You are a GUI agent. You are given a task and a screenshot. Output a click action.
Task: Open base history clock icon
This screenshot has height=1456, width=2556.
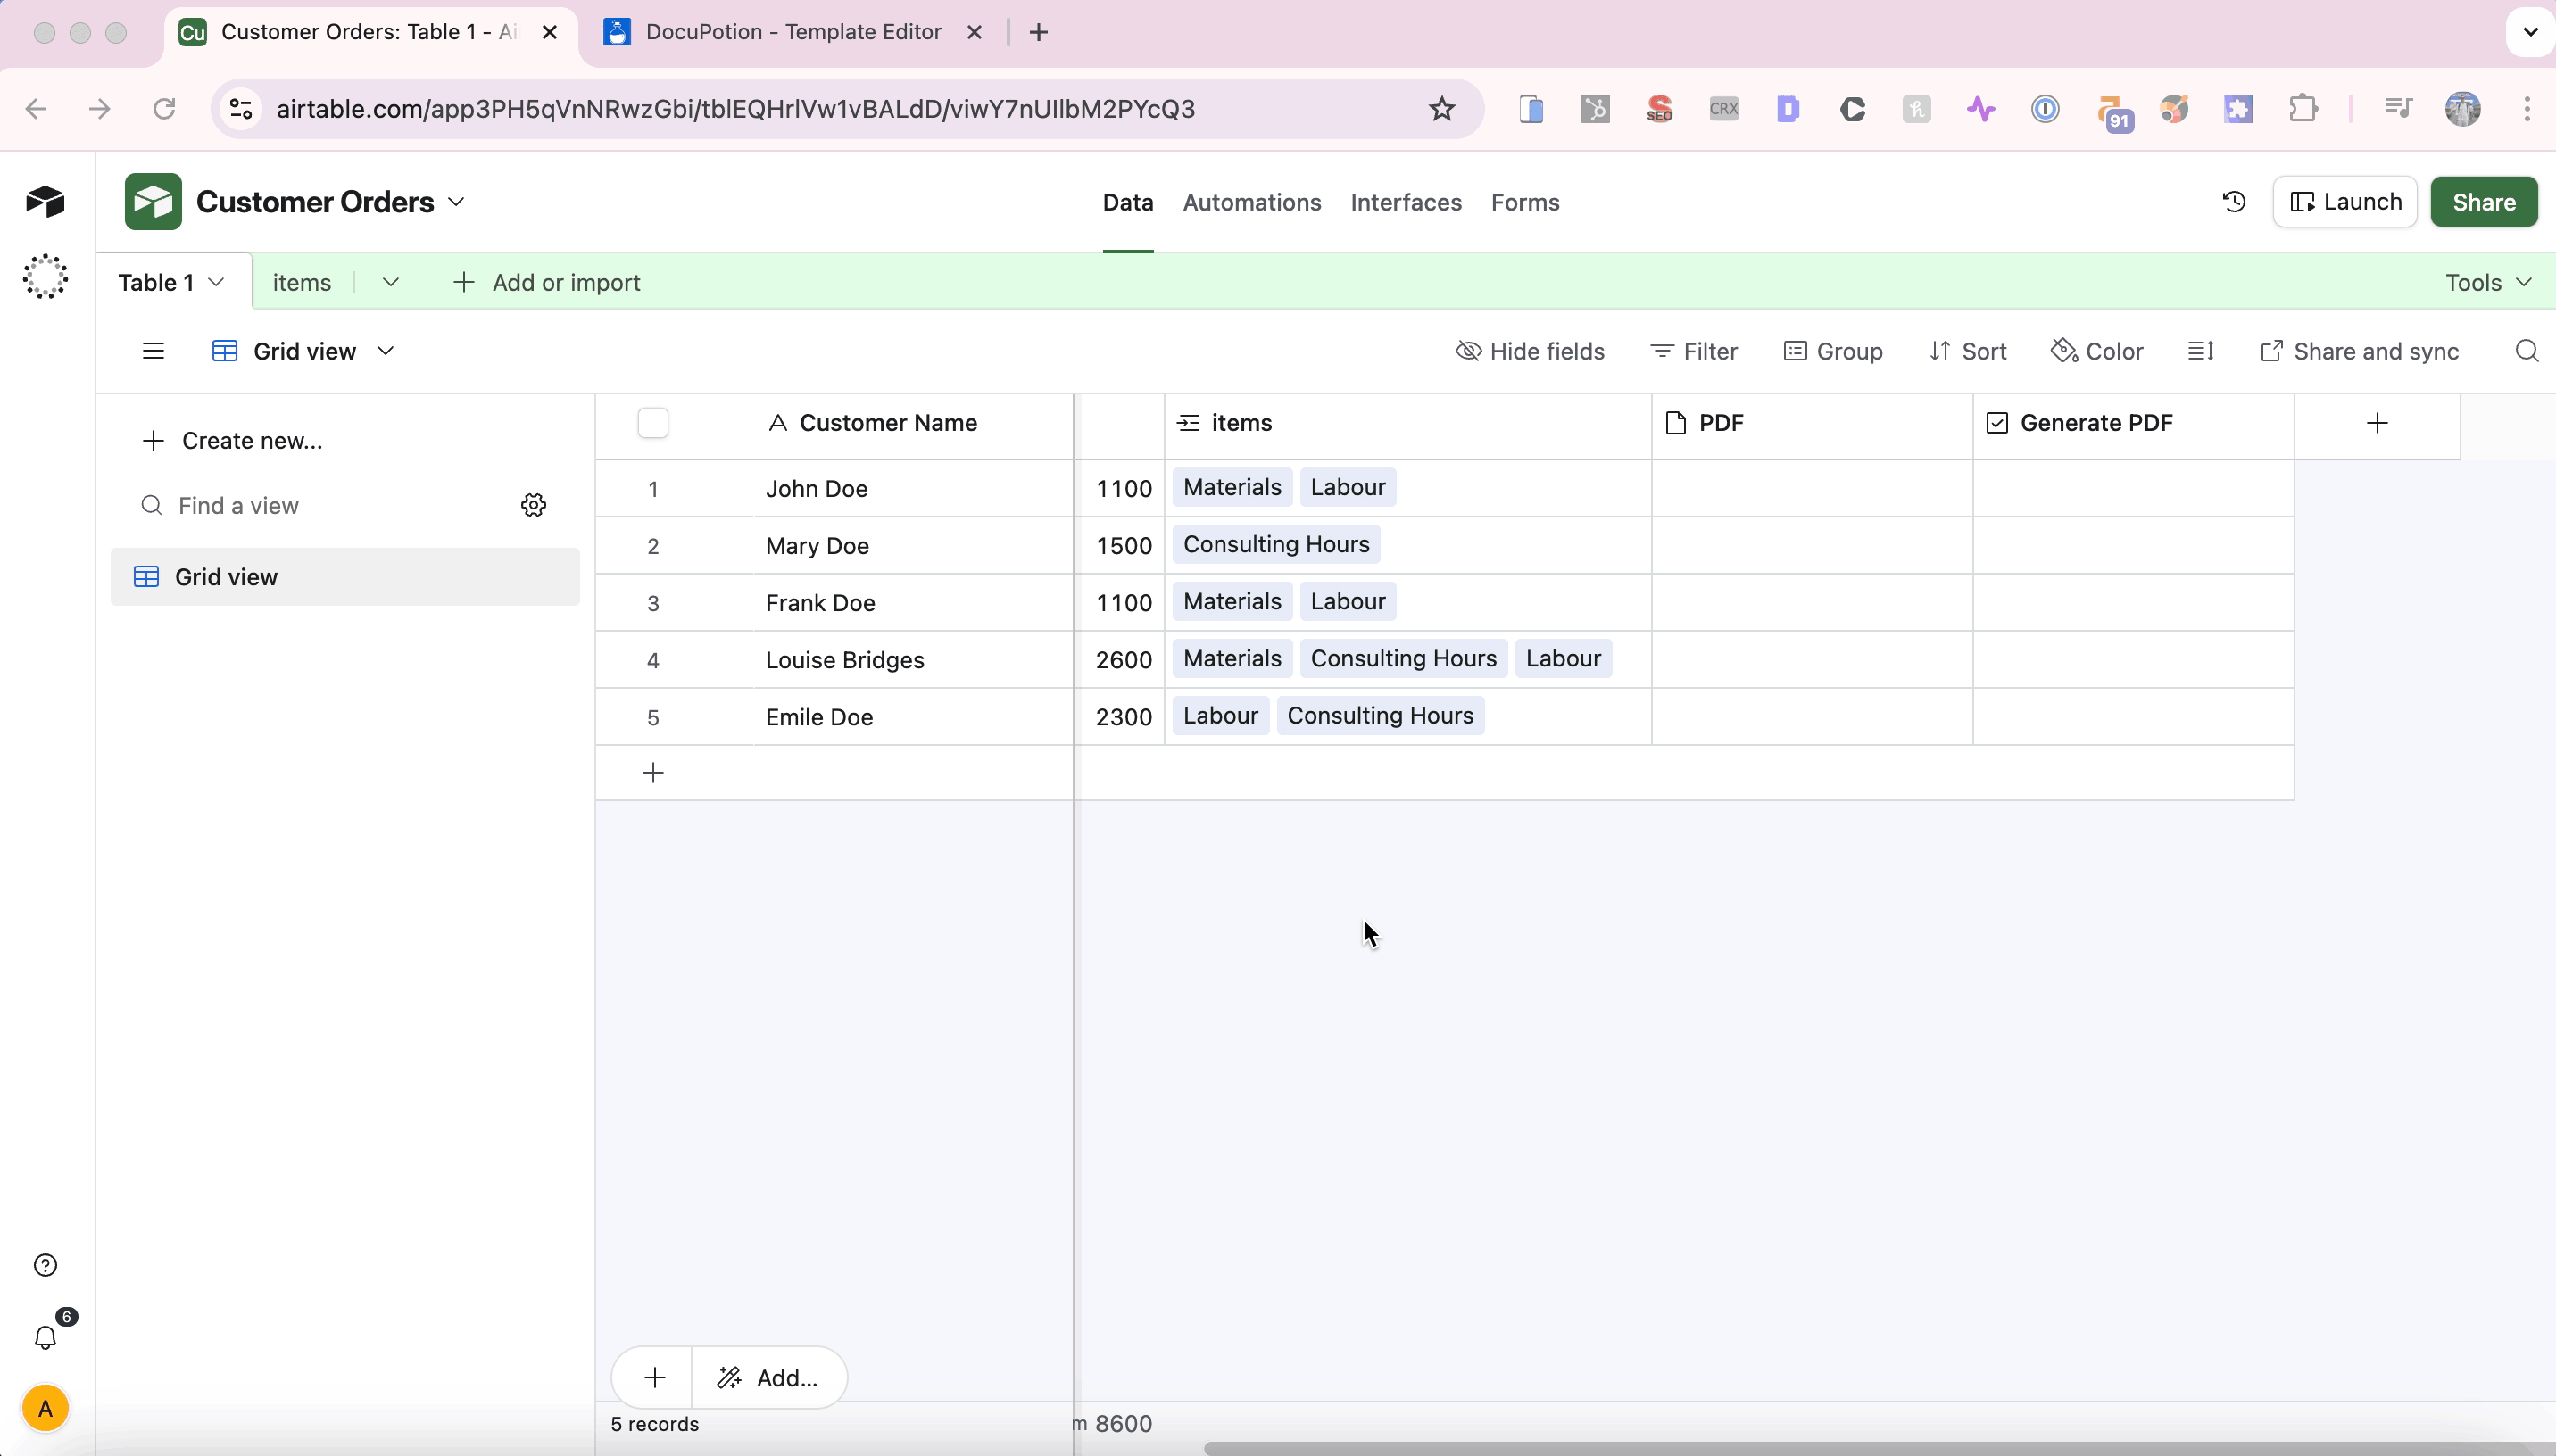pos(2234,202)
